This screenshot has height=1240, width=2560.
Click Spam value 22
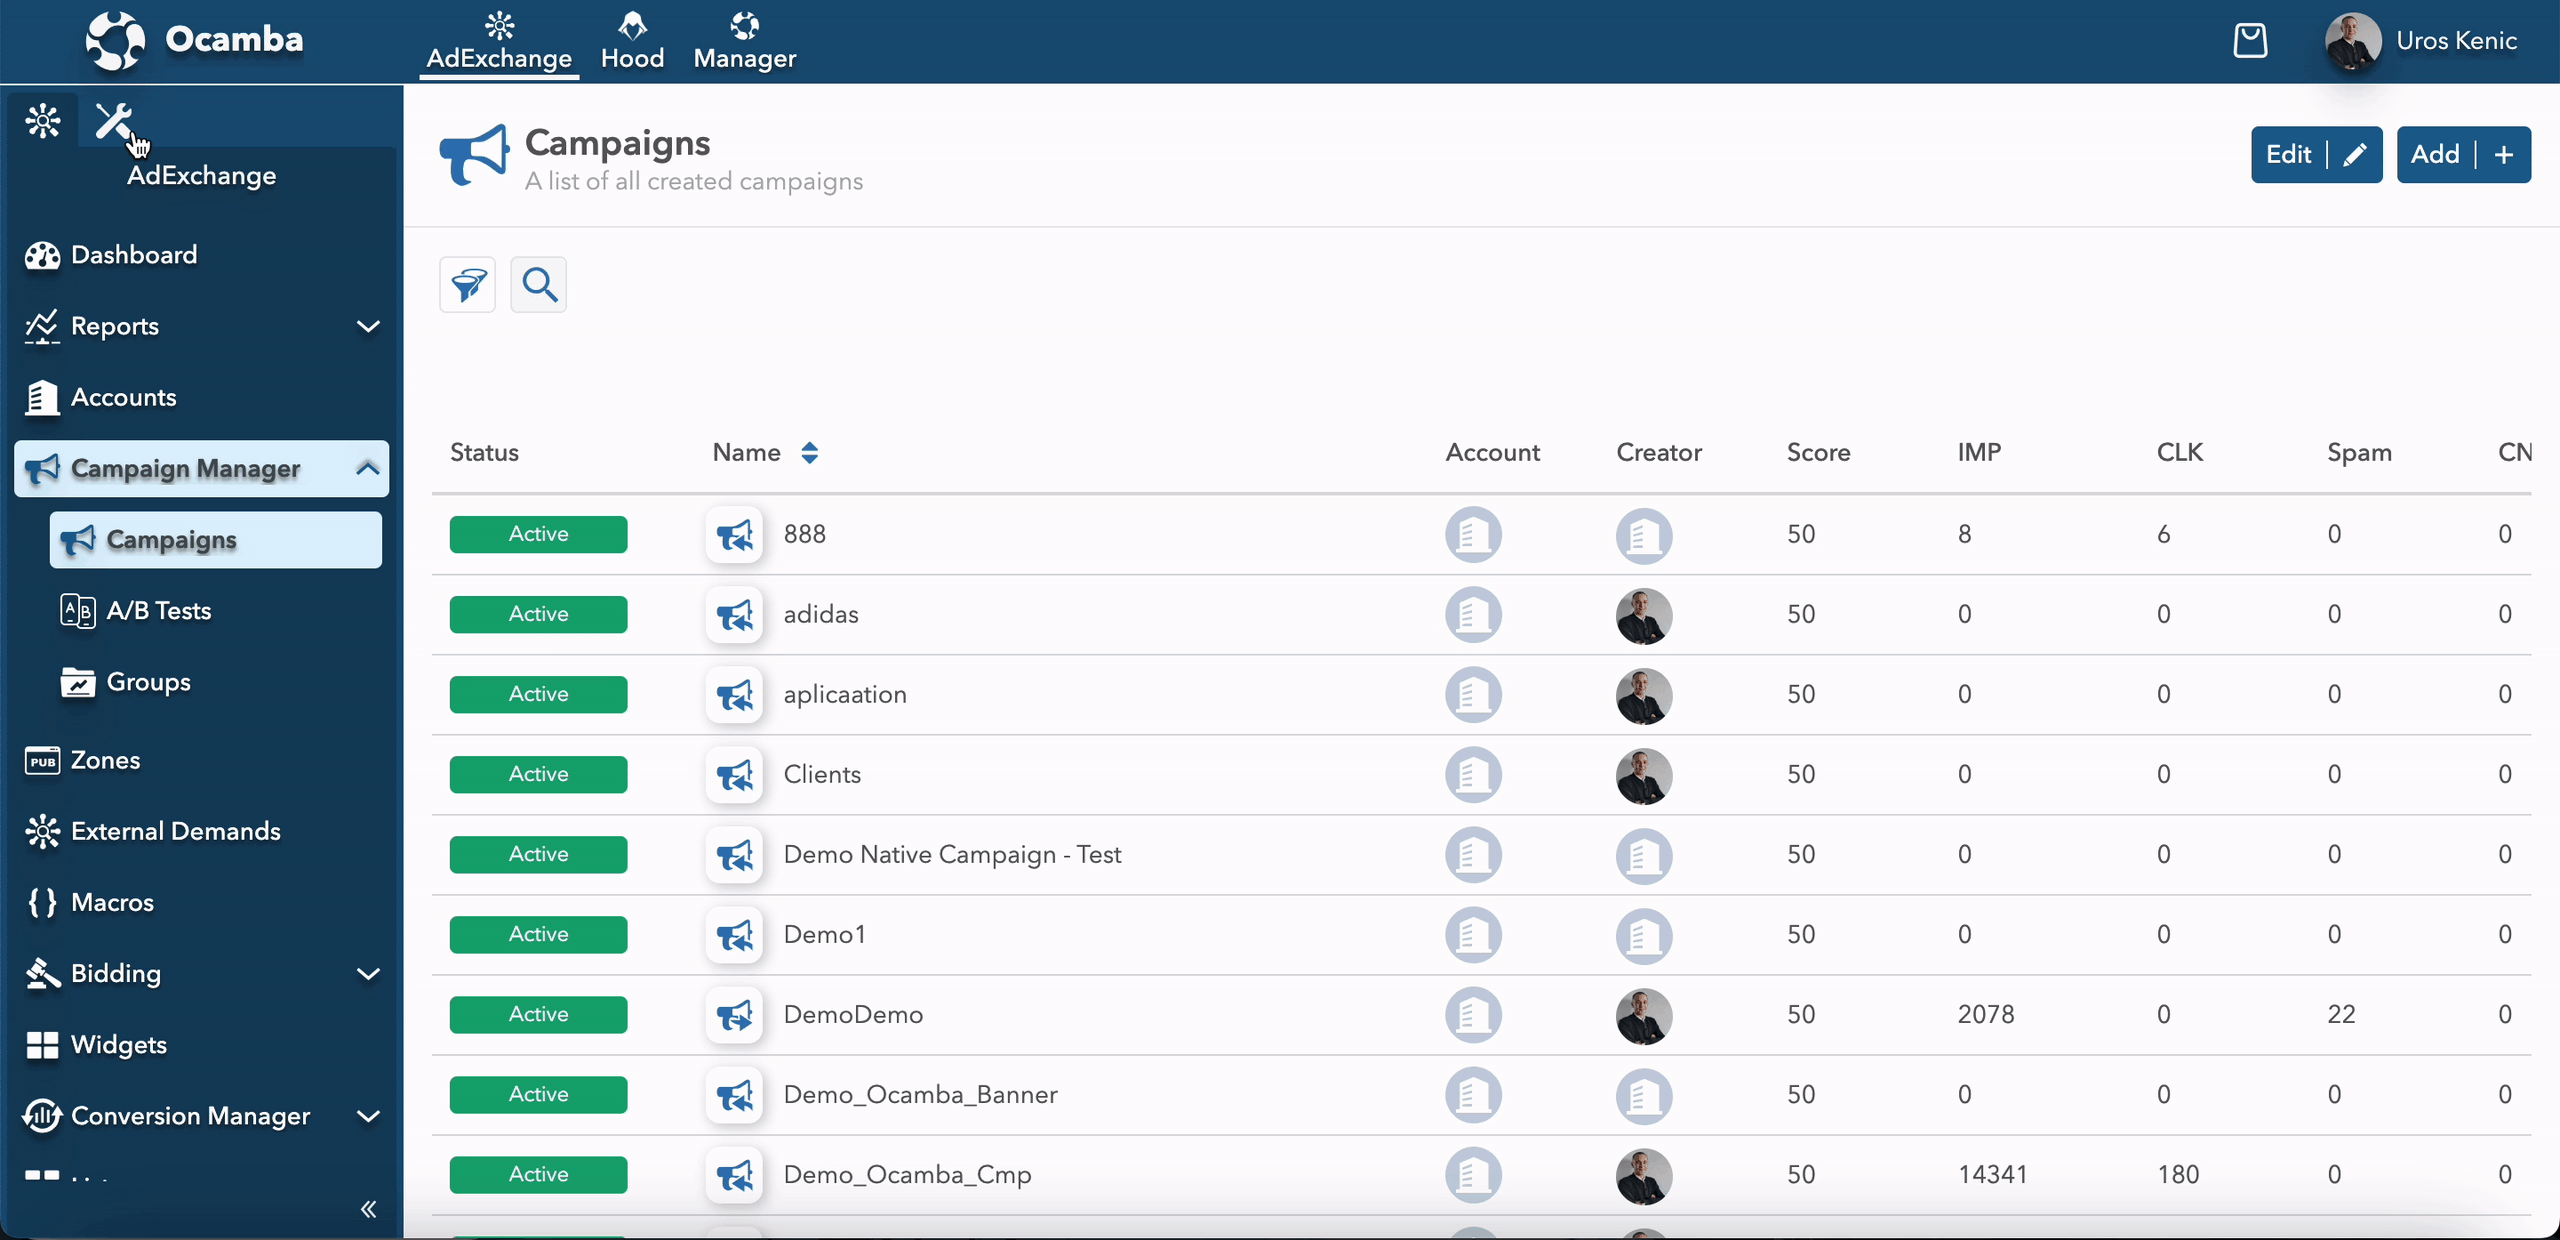click(2341, 1014)
